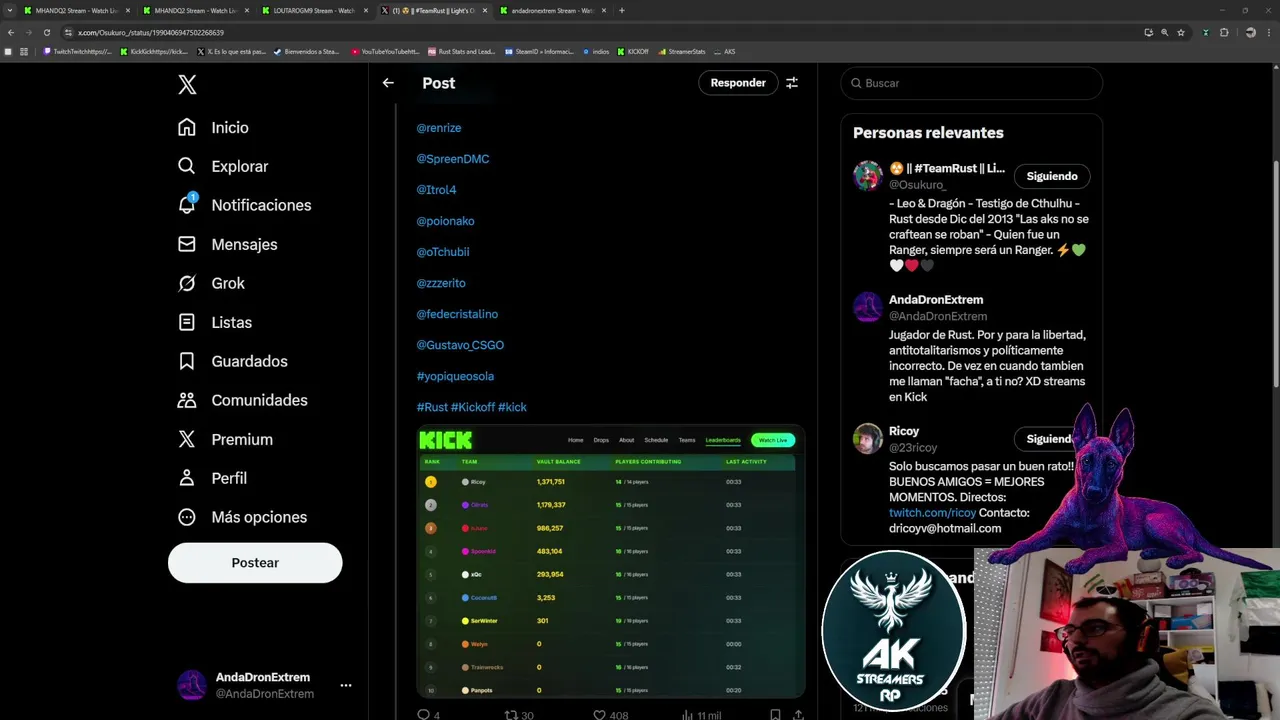Viewport: 1280px width, 720px height.
Task: Toggle Siguiendo button for Osukuro_
Action: [x=1052, y=176]
